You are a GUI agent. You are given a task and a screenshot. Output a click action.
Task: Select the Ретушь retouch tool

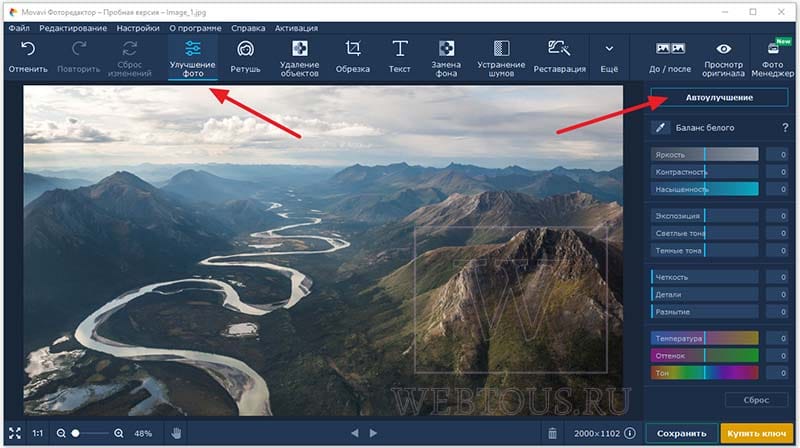[x=245, y=57]
